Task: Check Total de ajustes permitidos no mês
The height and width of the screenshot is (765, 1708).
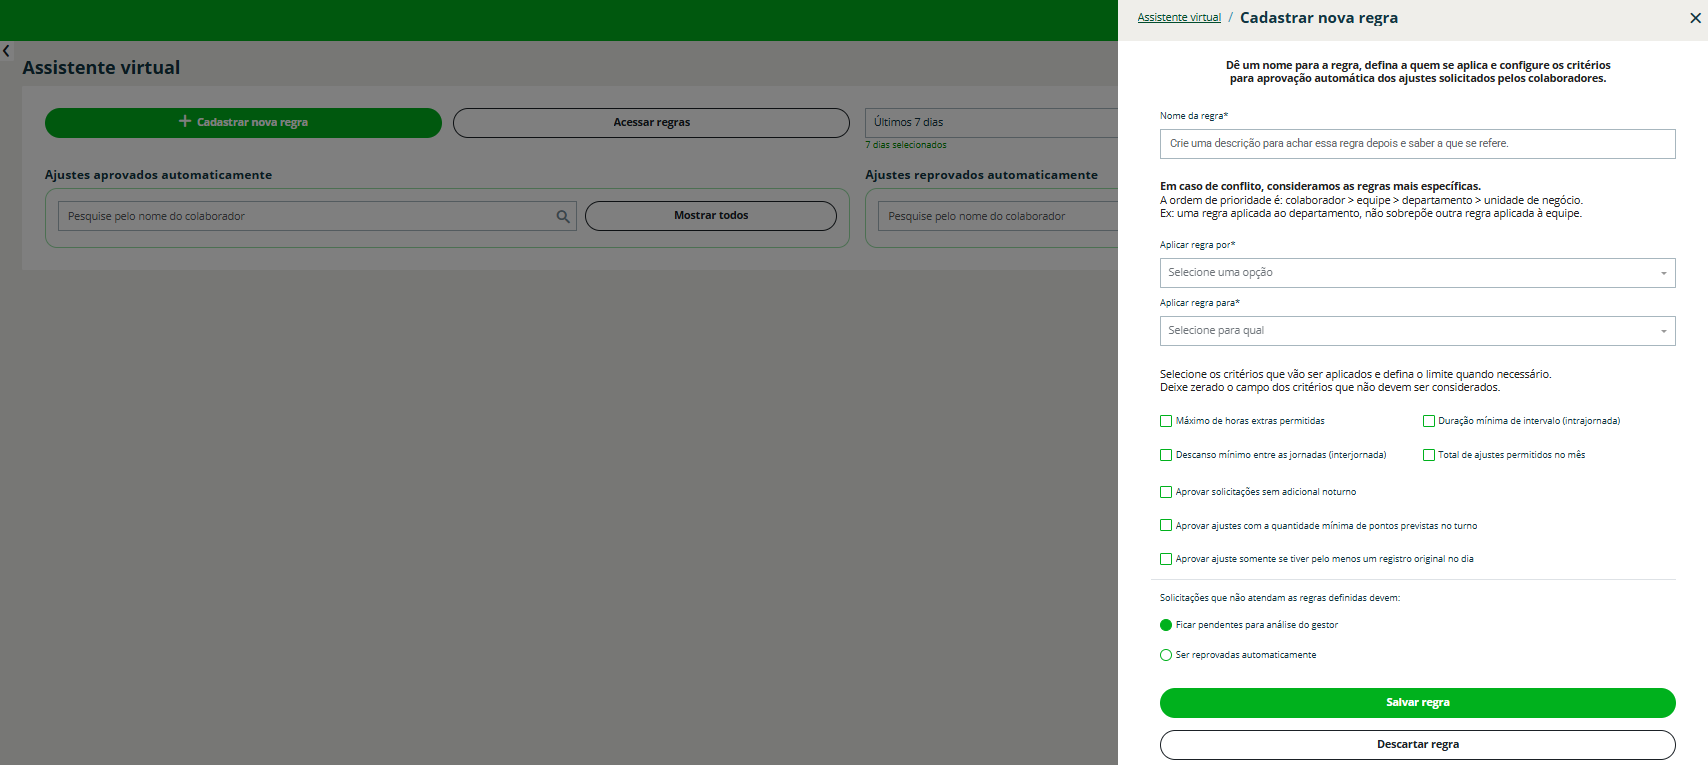Action: click(1429, 455)
